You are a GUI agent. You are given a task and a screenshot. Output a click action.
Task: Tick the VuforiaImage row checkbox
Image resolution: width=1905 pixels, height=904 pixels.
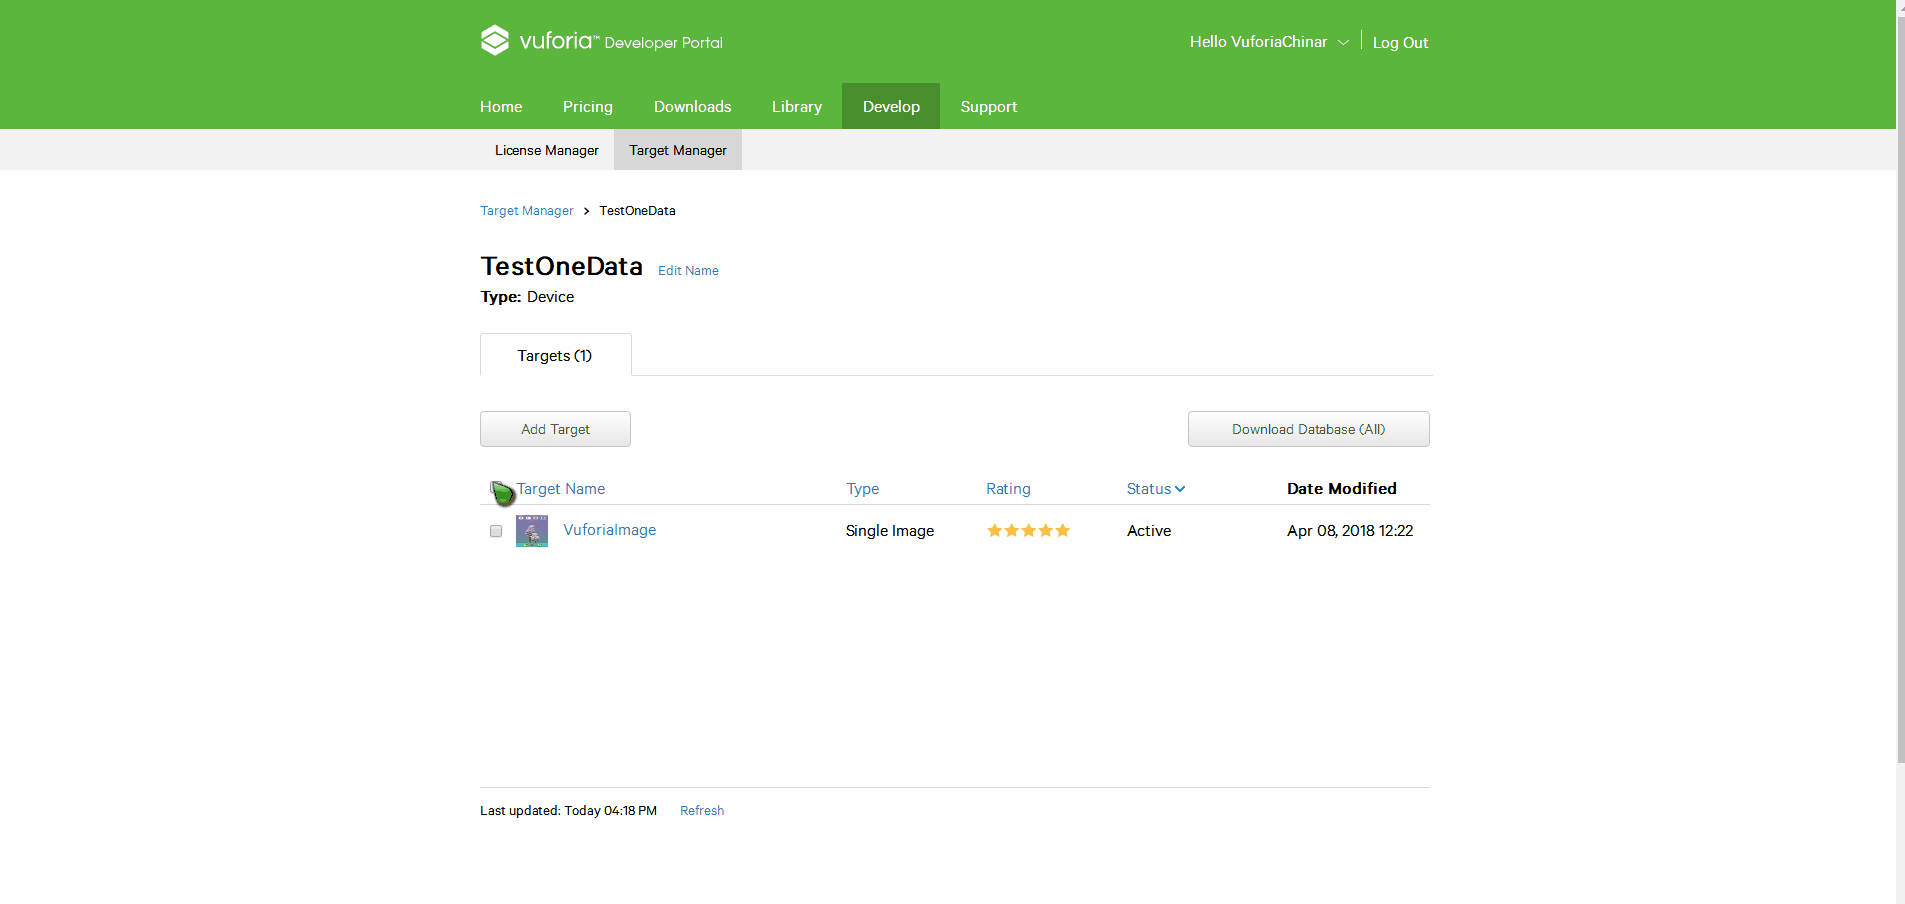[496, 531]
